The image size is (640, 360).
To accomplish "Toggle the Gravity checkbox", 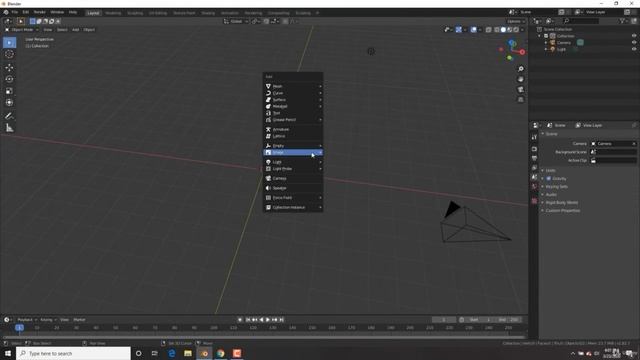I will pyautogui.click(x=549, y=178).
